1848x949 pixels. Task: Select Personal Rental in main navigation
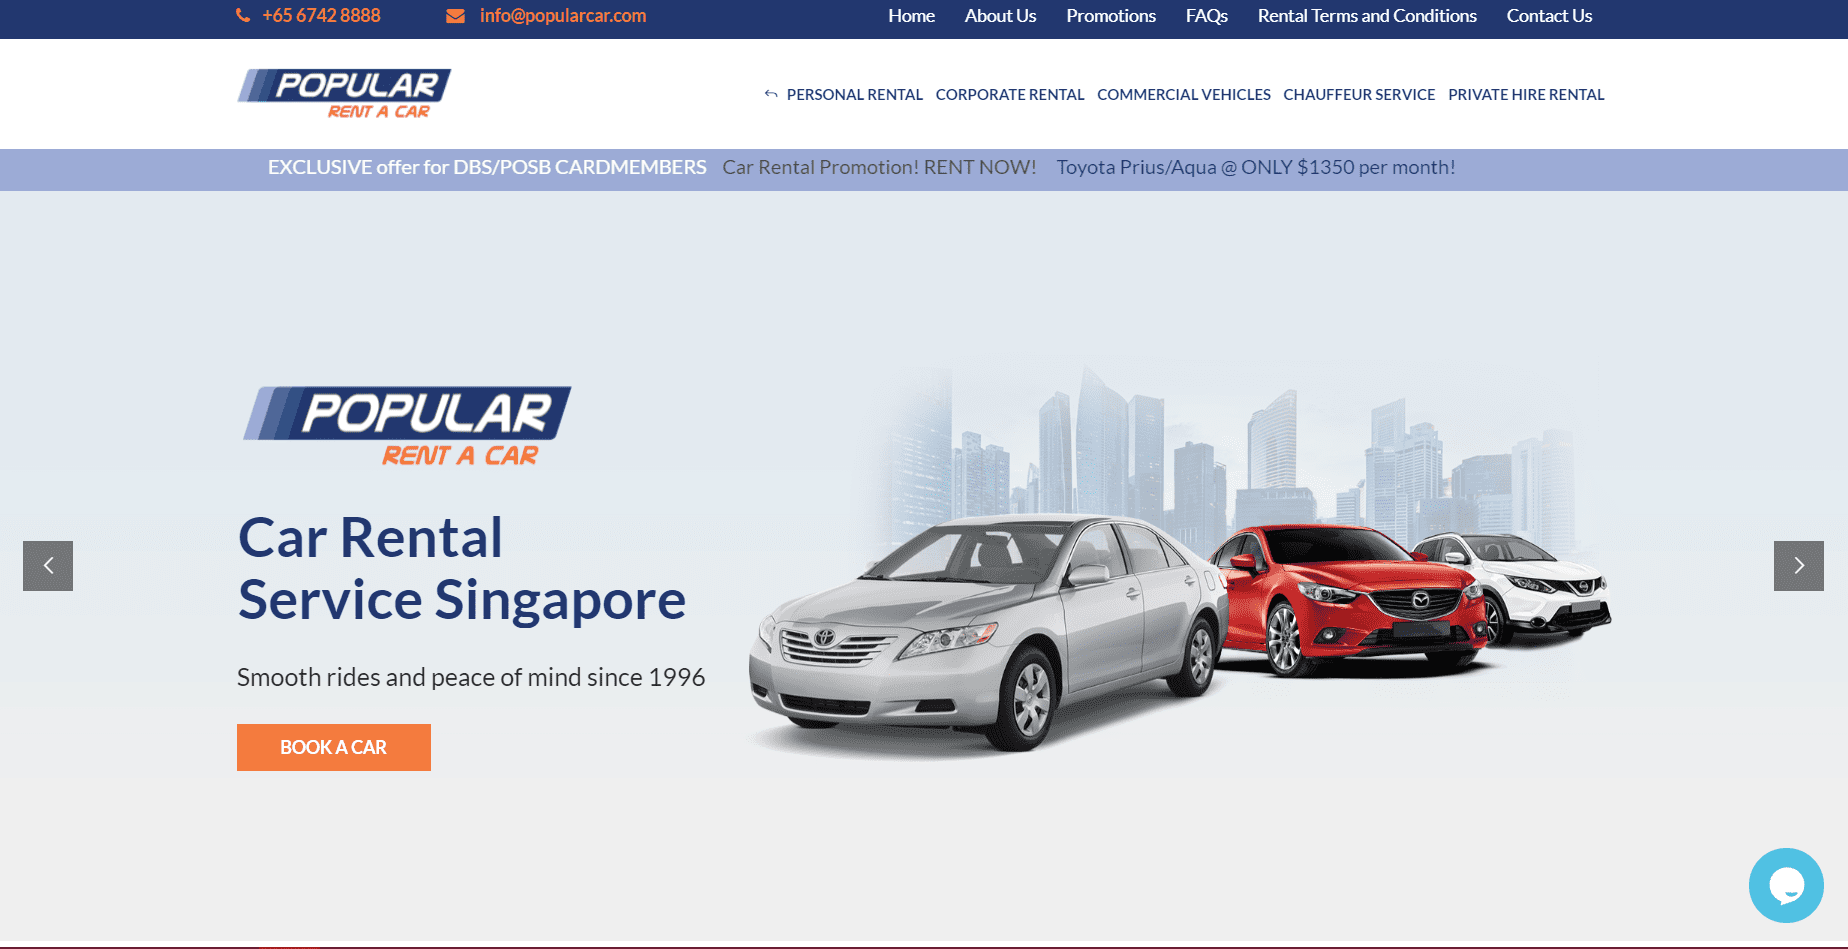point(855,95)
